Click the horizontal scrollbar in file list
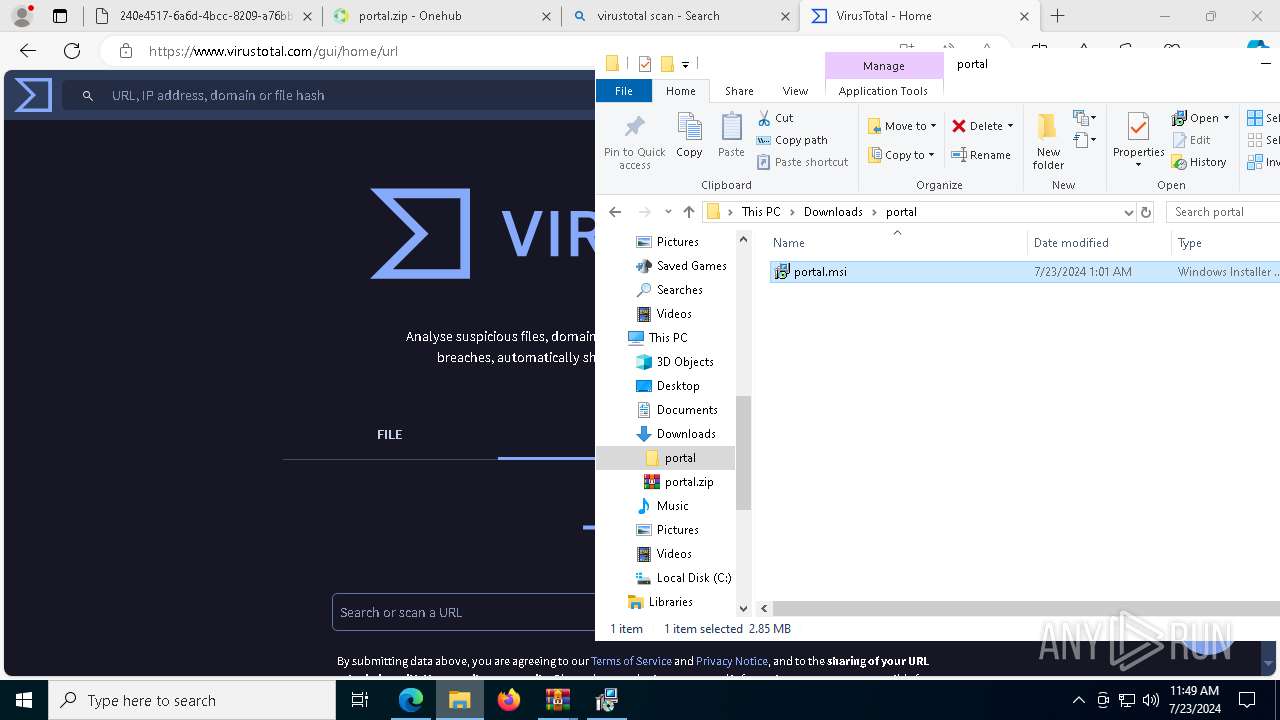The width and height of the screenshot is (1280, 720). coord(1026,608)
